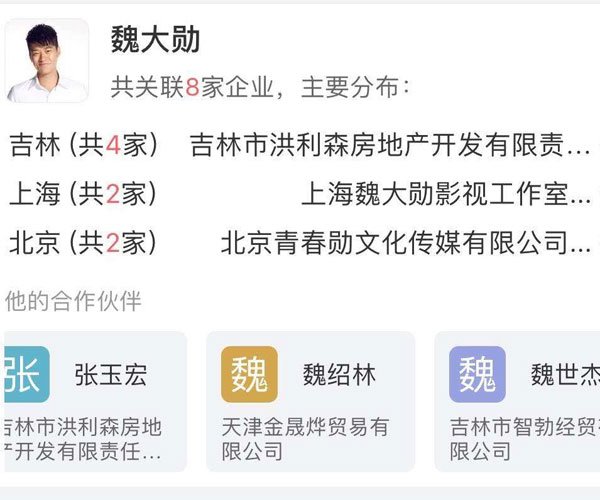
Task: Open the profile photo thumbnail
Action: point(47,60)
